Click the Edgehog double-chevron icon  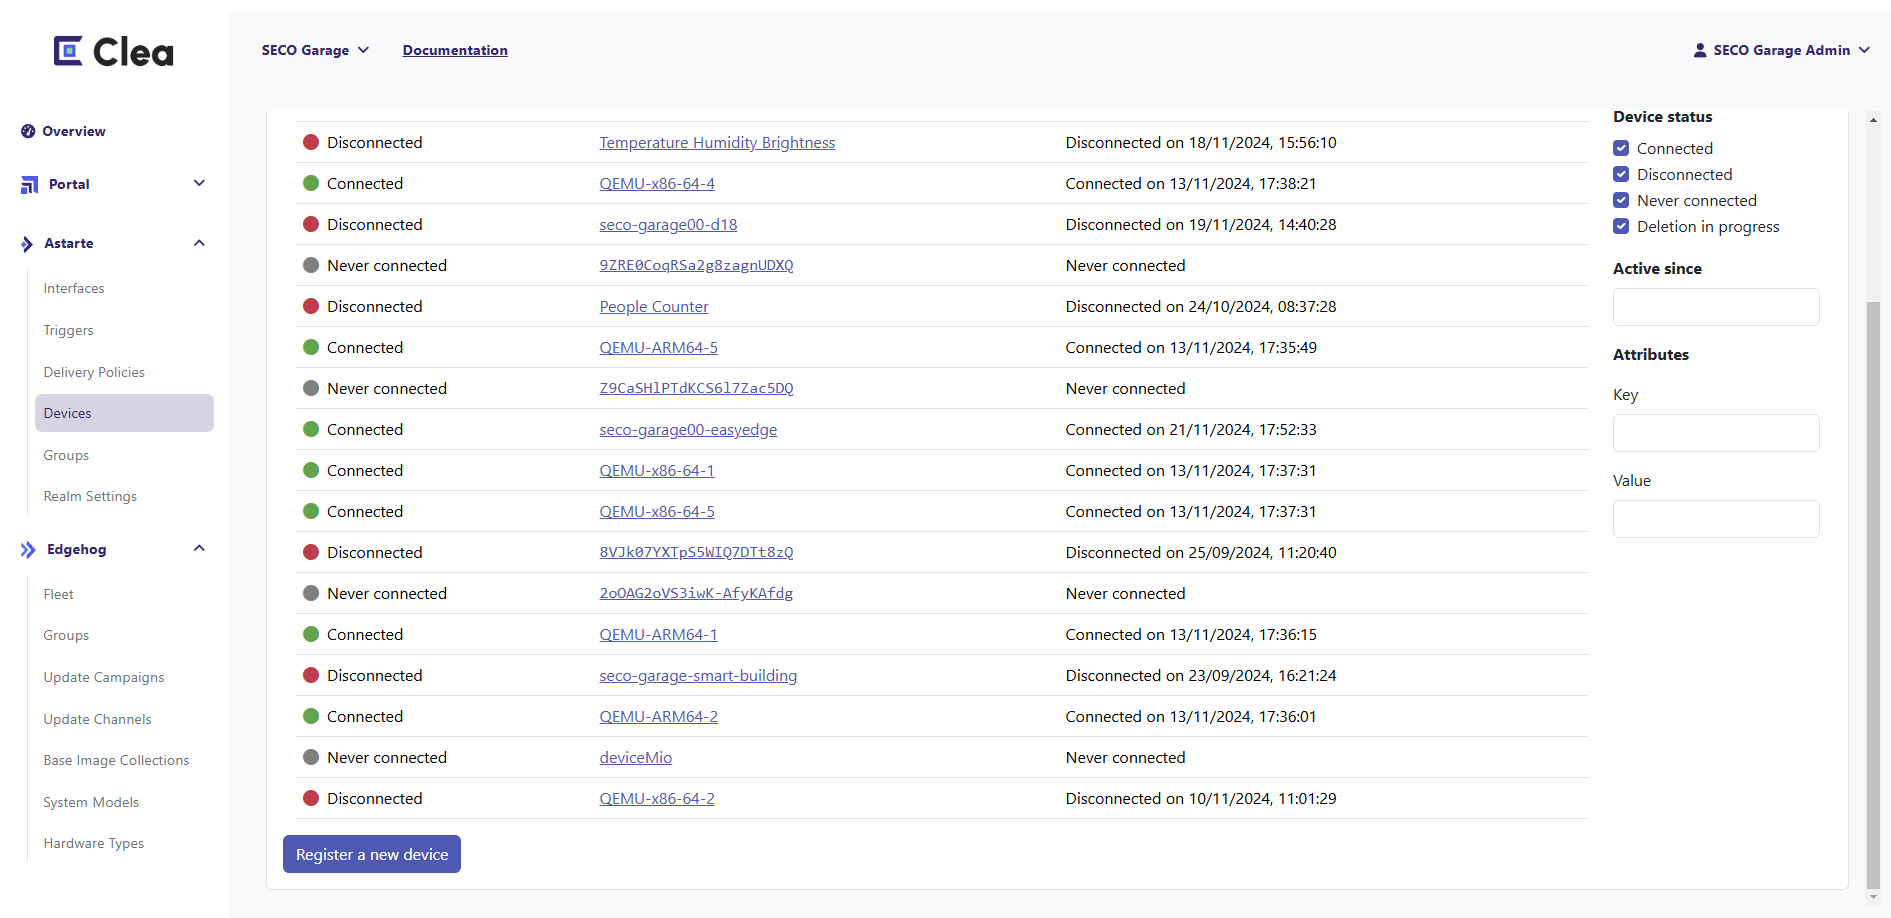click(x=28, y=550)
